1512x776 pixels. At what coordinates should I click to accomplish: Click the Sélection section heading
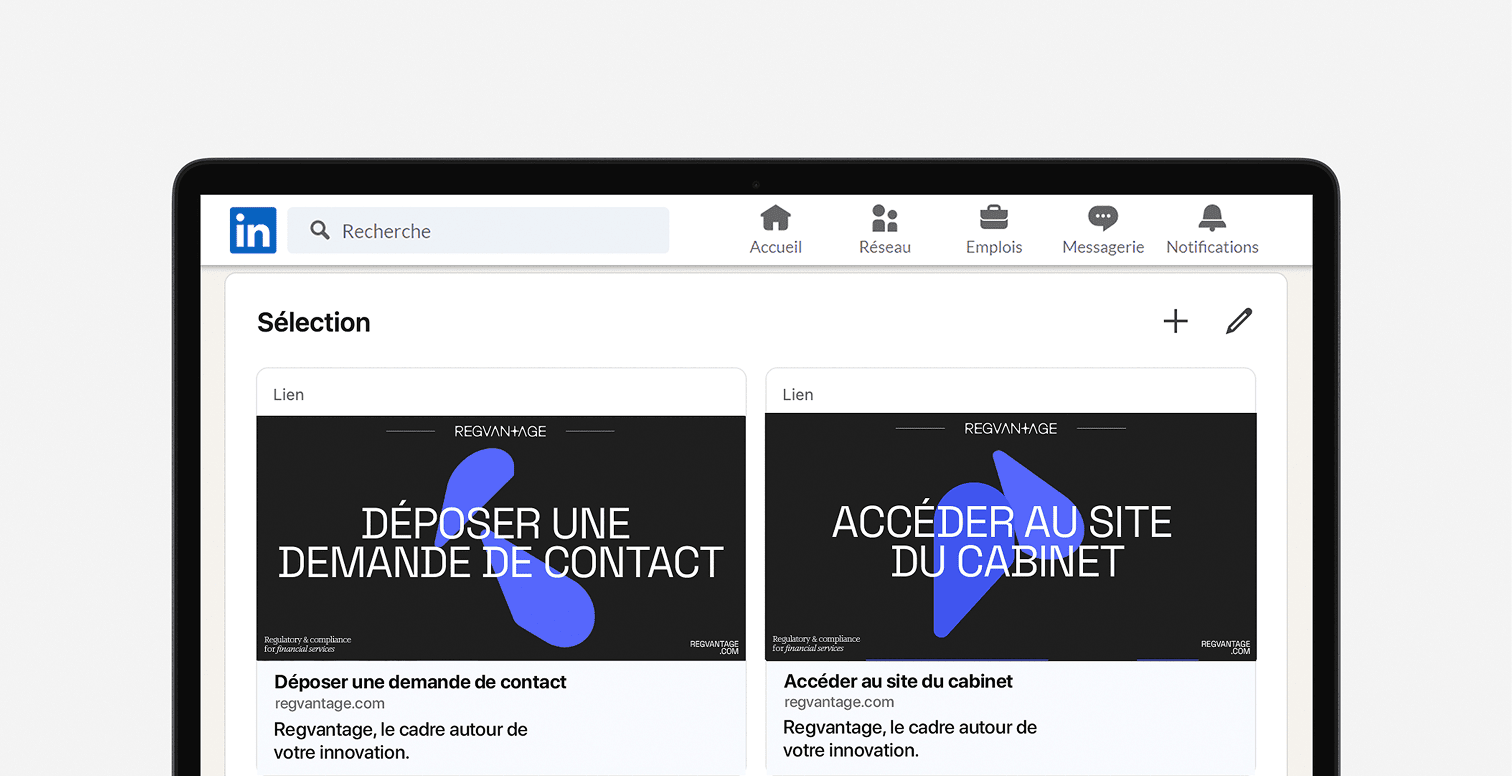[314, 322]
